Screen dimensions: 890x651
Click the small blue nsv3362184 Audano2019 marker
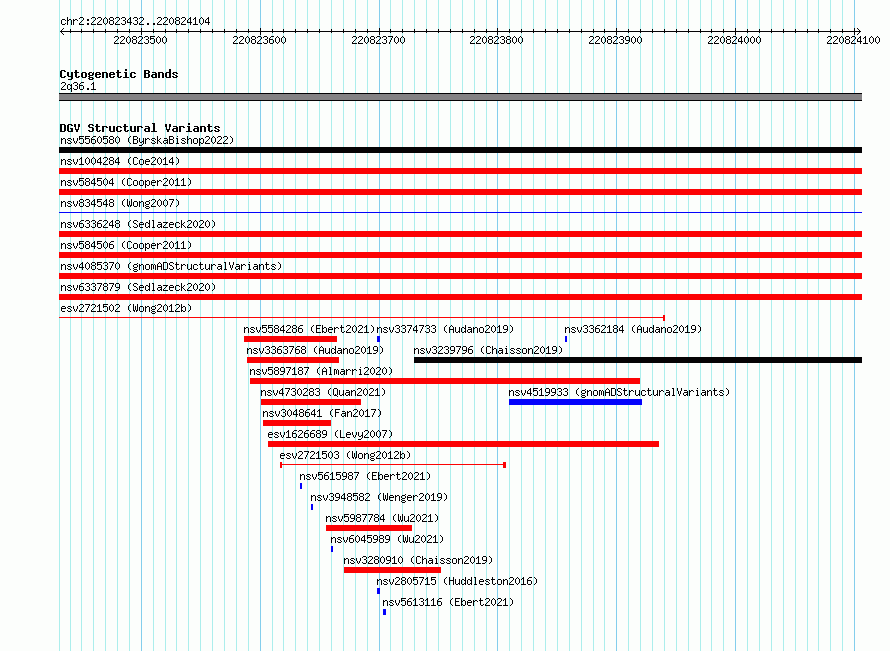pyautogui.click(x=566, y=339)
